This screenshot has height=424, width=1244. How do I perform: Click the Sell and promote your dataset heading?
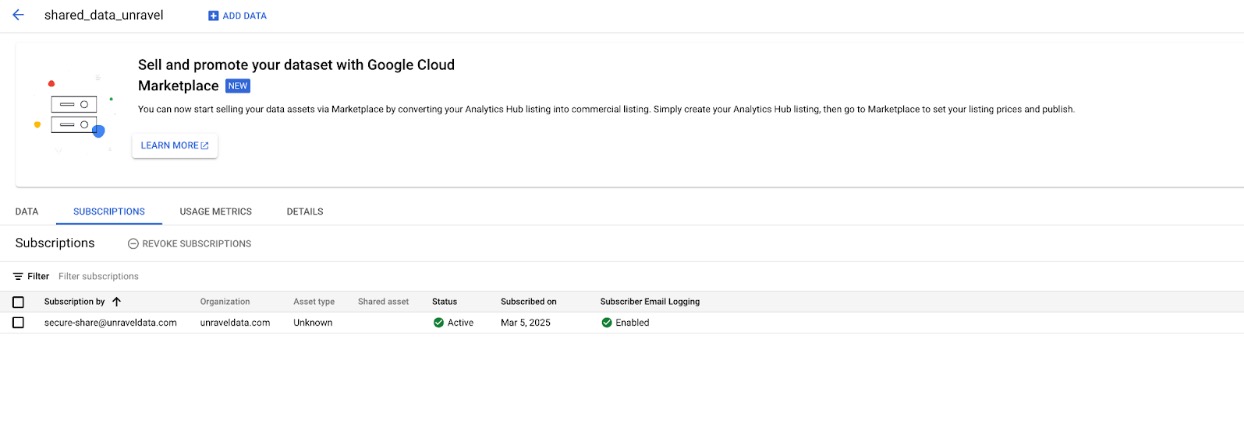(296, 75)
